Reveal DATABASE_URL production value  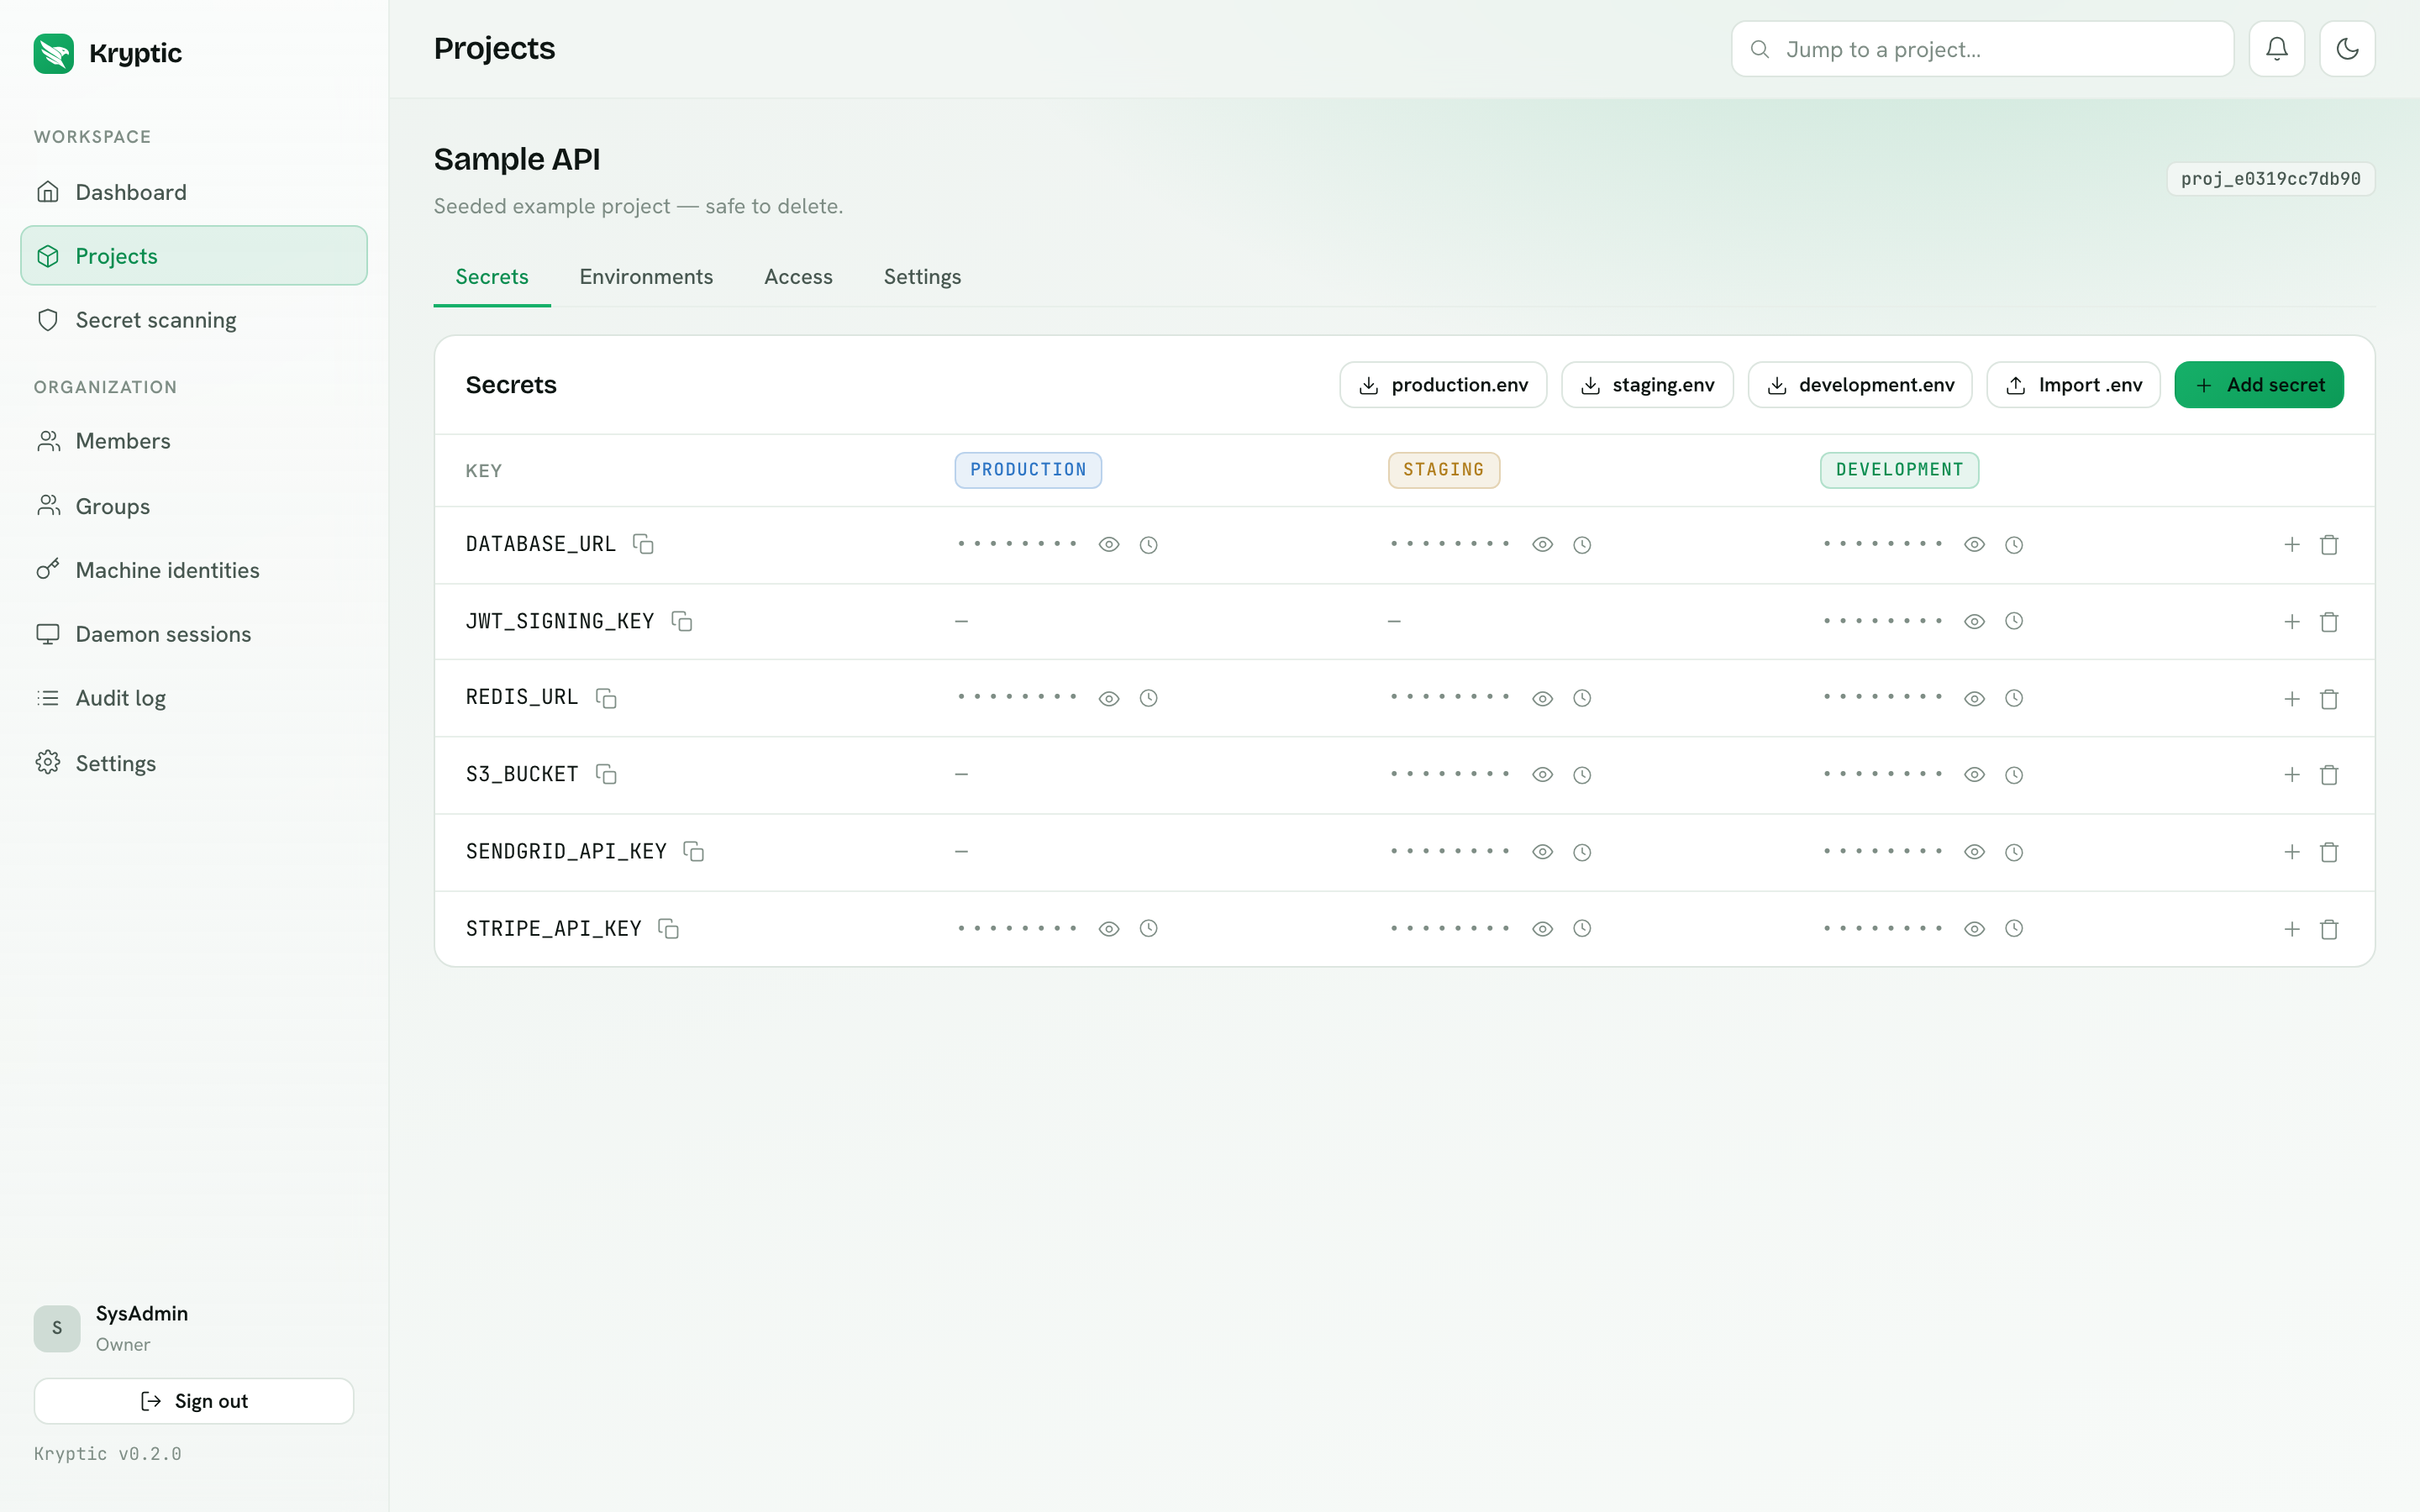point(1109,545)
